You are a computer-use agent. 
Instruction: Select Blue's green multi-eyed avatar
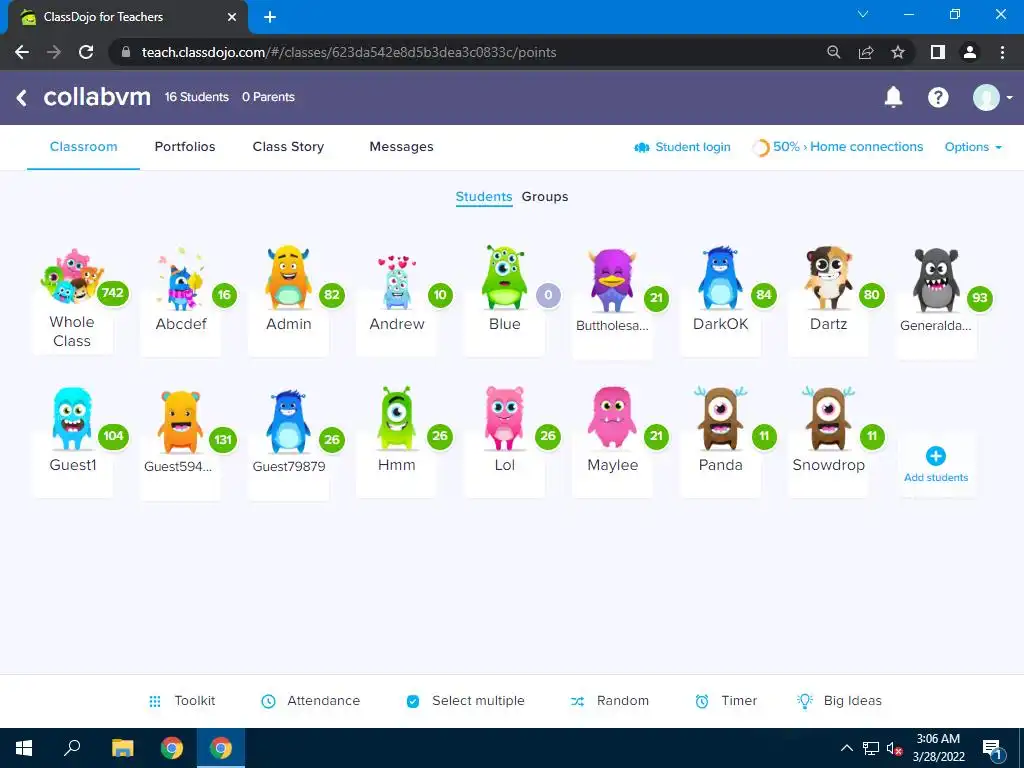504,277
